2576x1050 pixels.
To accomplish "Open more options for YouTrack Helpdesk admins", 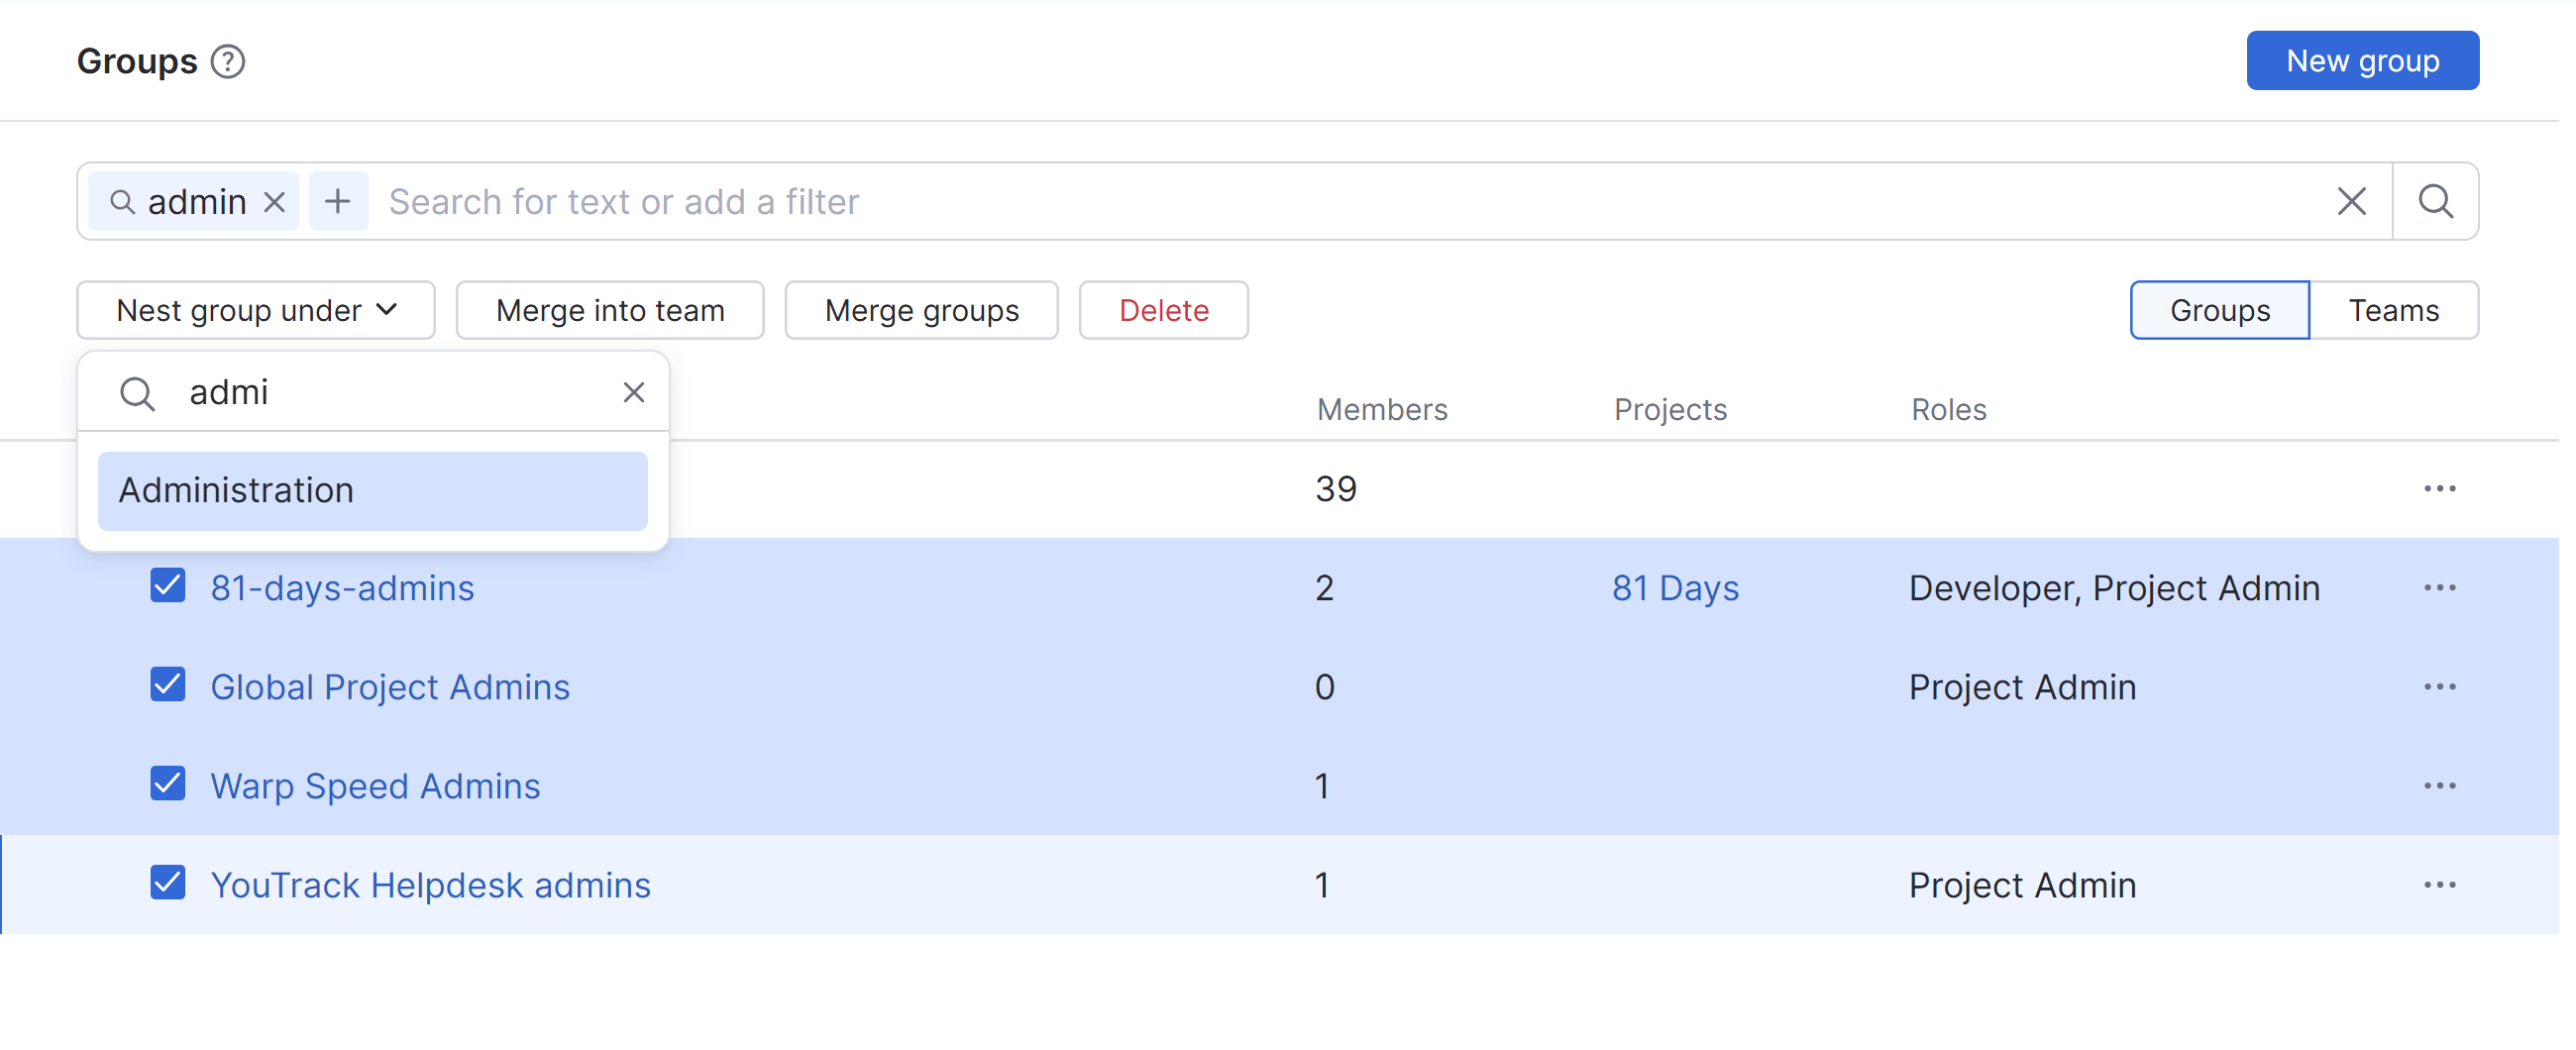I will pyautogui.click(x=2438, y=885).
